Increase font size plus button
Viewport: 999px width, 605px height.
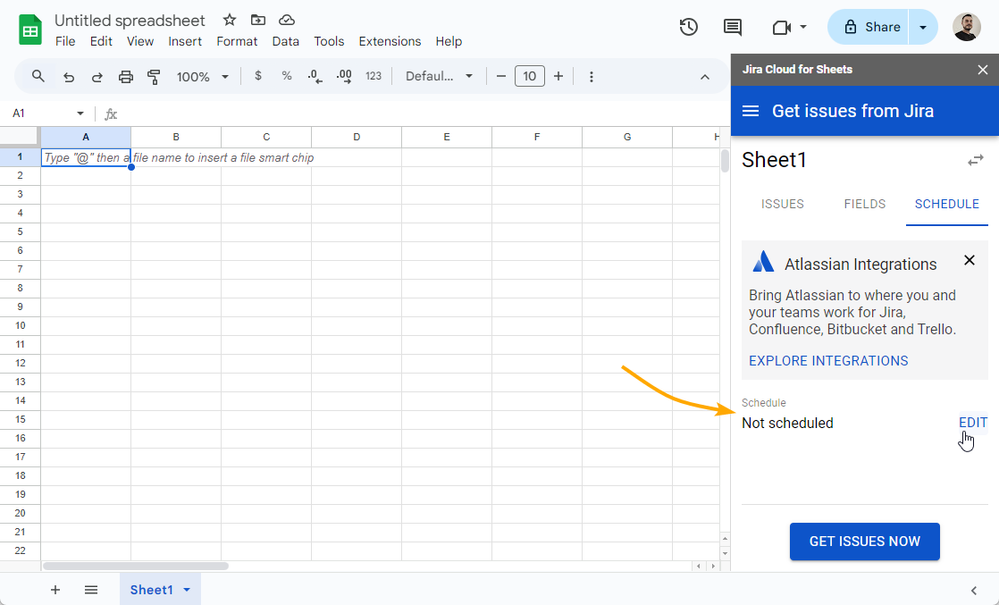(558, 76)
